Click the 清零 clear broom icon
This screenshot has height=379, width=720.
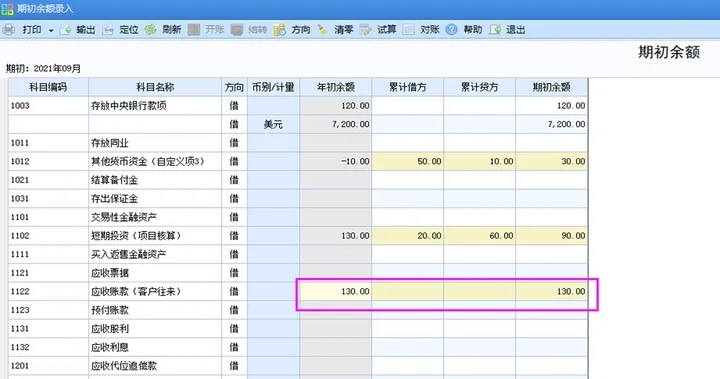point(323,30)
